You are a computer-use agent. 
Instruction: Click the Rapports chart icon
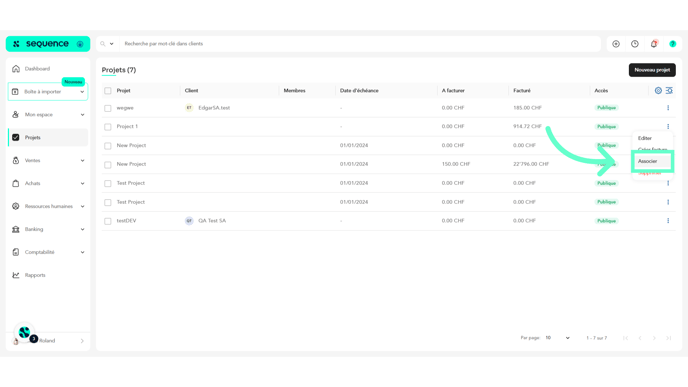16,275
